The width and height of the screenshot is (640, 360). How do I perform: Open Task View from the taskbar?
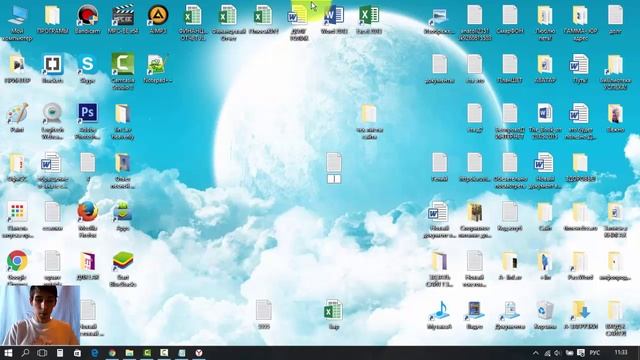(42, 353)
